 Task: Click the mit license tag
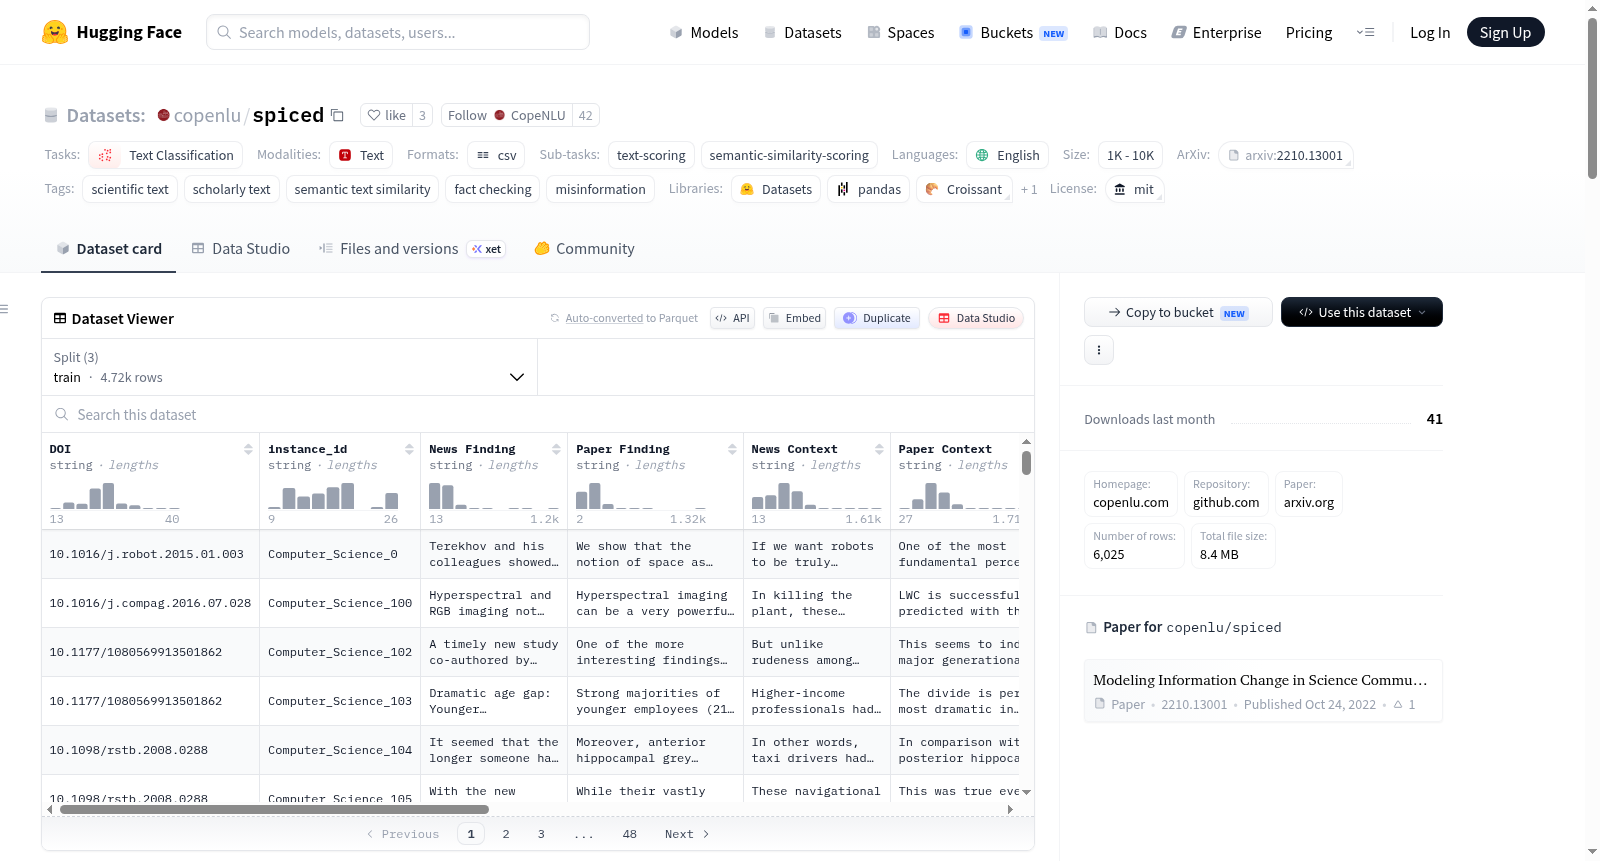[x=1134, y=189]
